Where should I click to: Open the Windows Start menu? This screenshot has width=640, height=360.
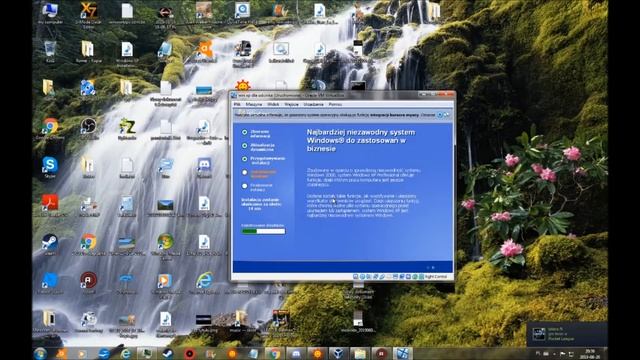pyautogui.click(x=40, y=353)
